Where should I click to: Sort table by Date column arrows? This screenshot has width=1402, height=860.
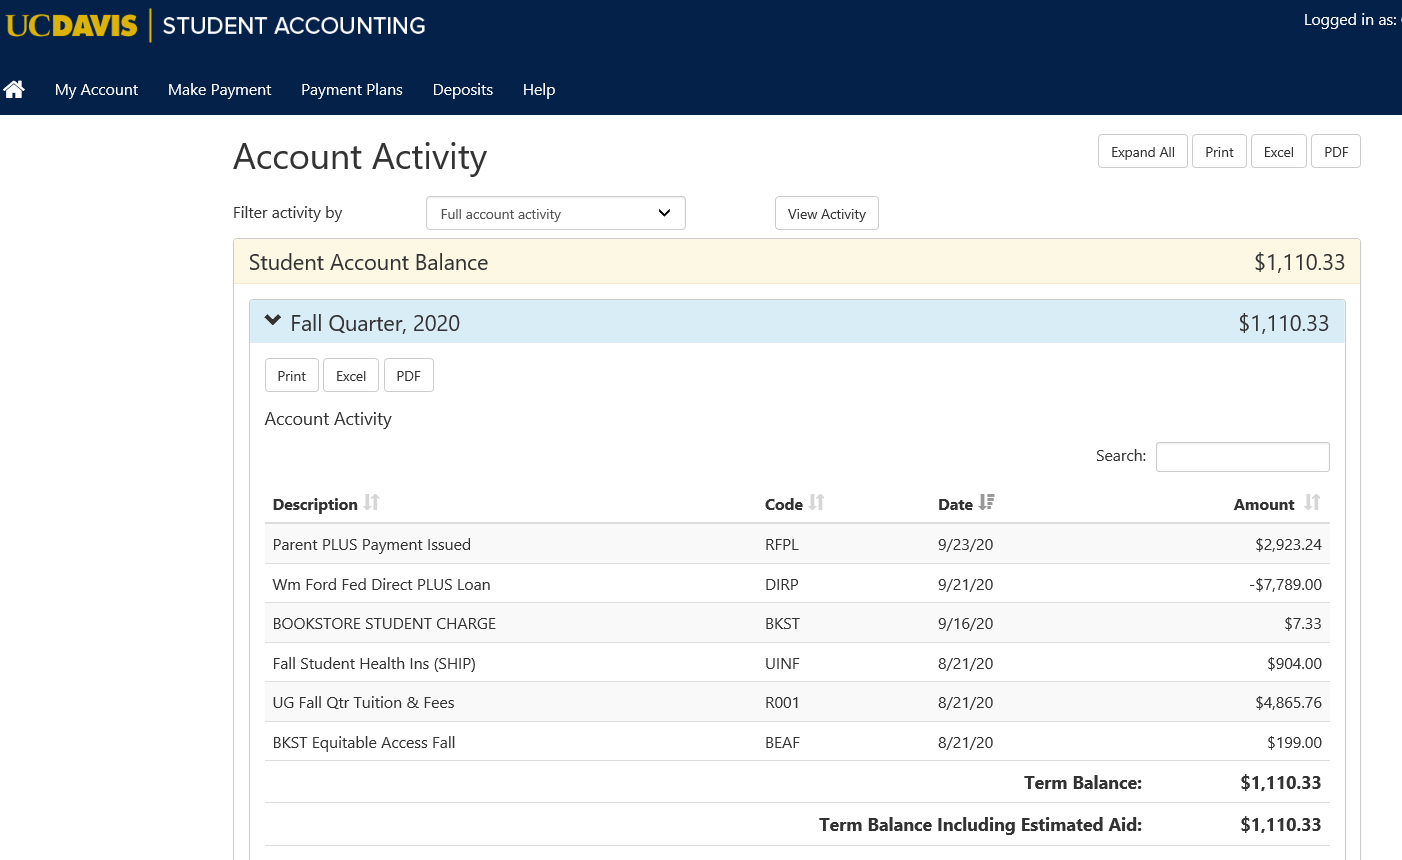(987, 503)
